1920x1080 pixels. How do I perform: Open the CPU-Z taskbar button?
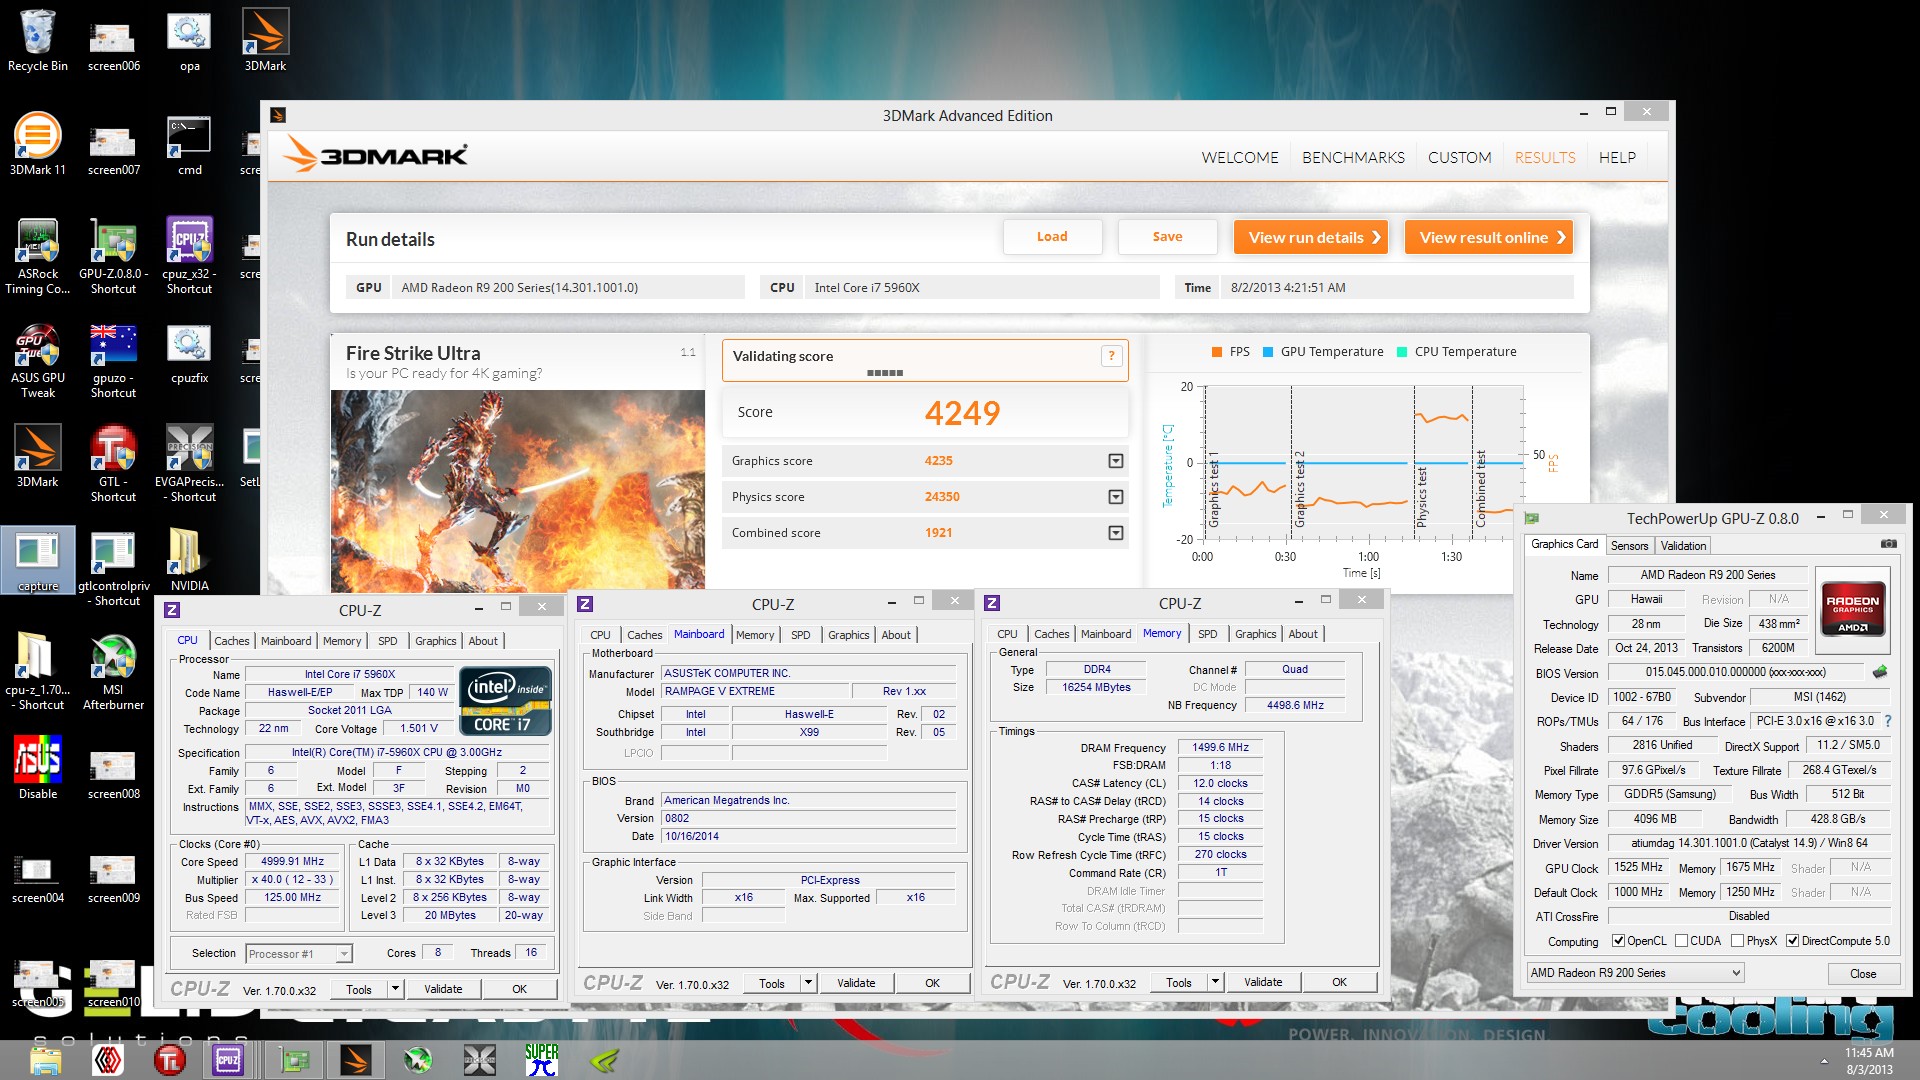click(228, 1060)
